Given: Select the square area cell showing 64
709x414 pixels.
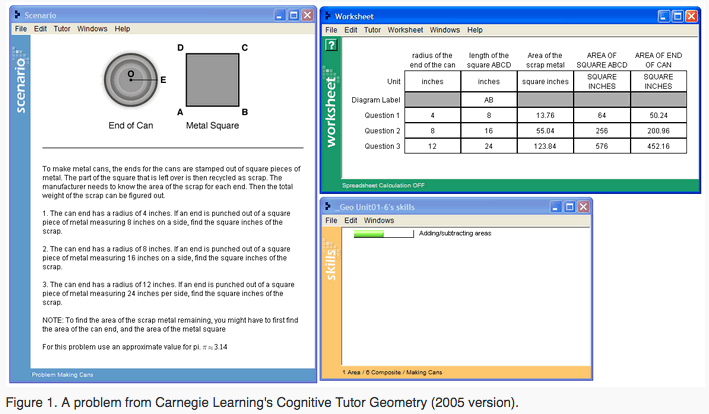Looking at the screenshot, I should pyautogui.click(x=602, y=115).
